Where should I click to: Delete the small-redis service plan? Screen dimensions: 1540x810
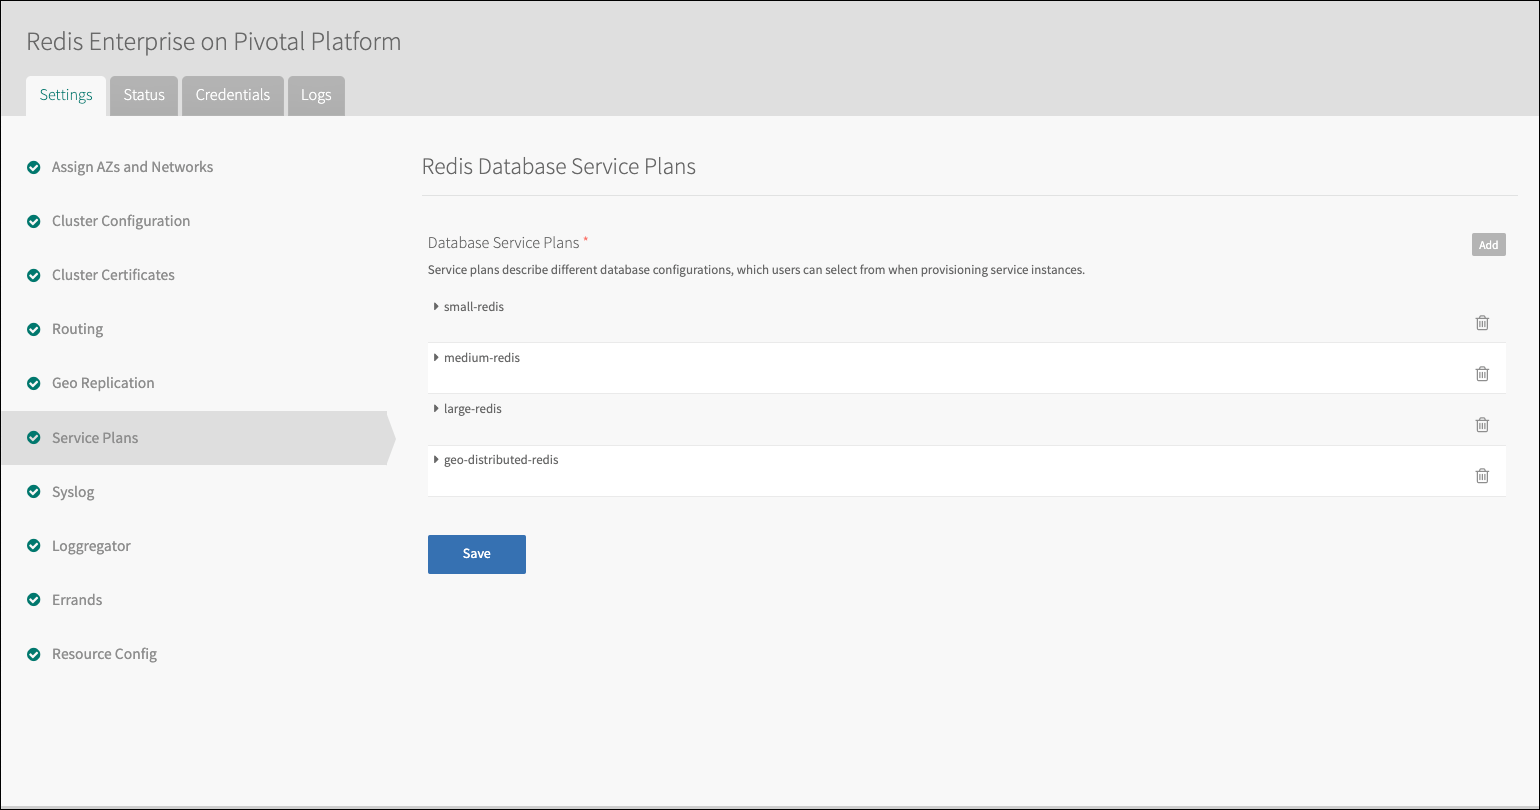[x=1482, y=322]
